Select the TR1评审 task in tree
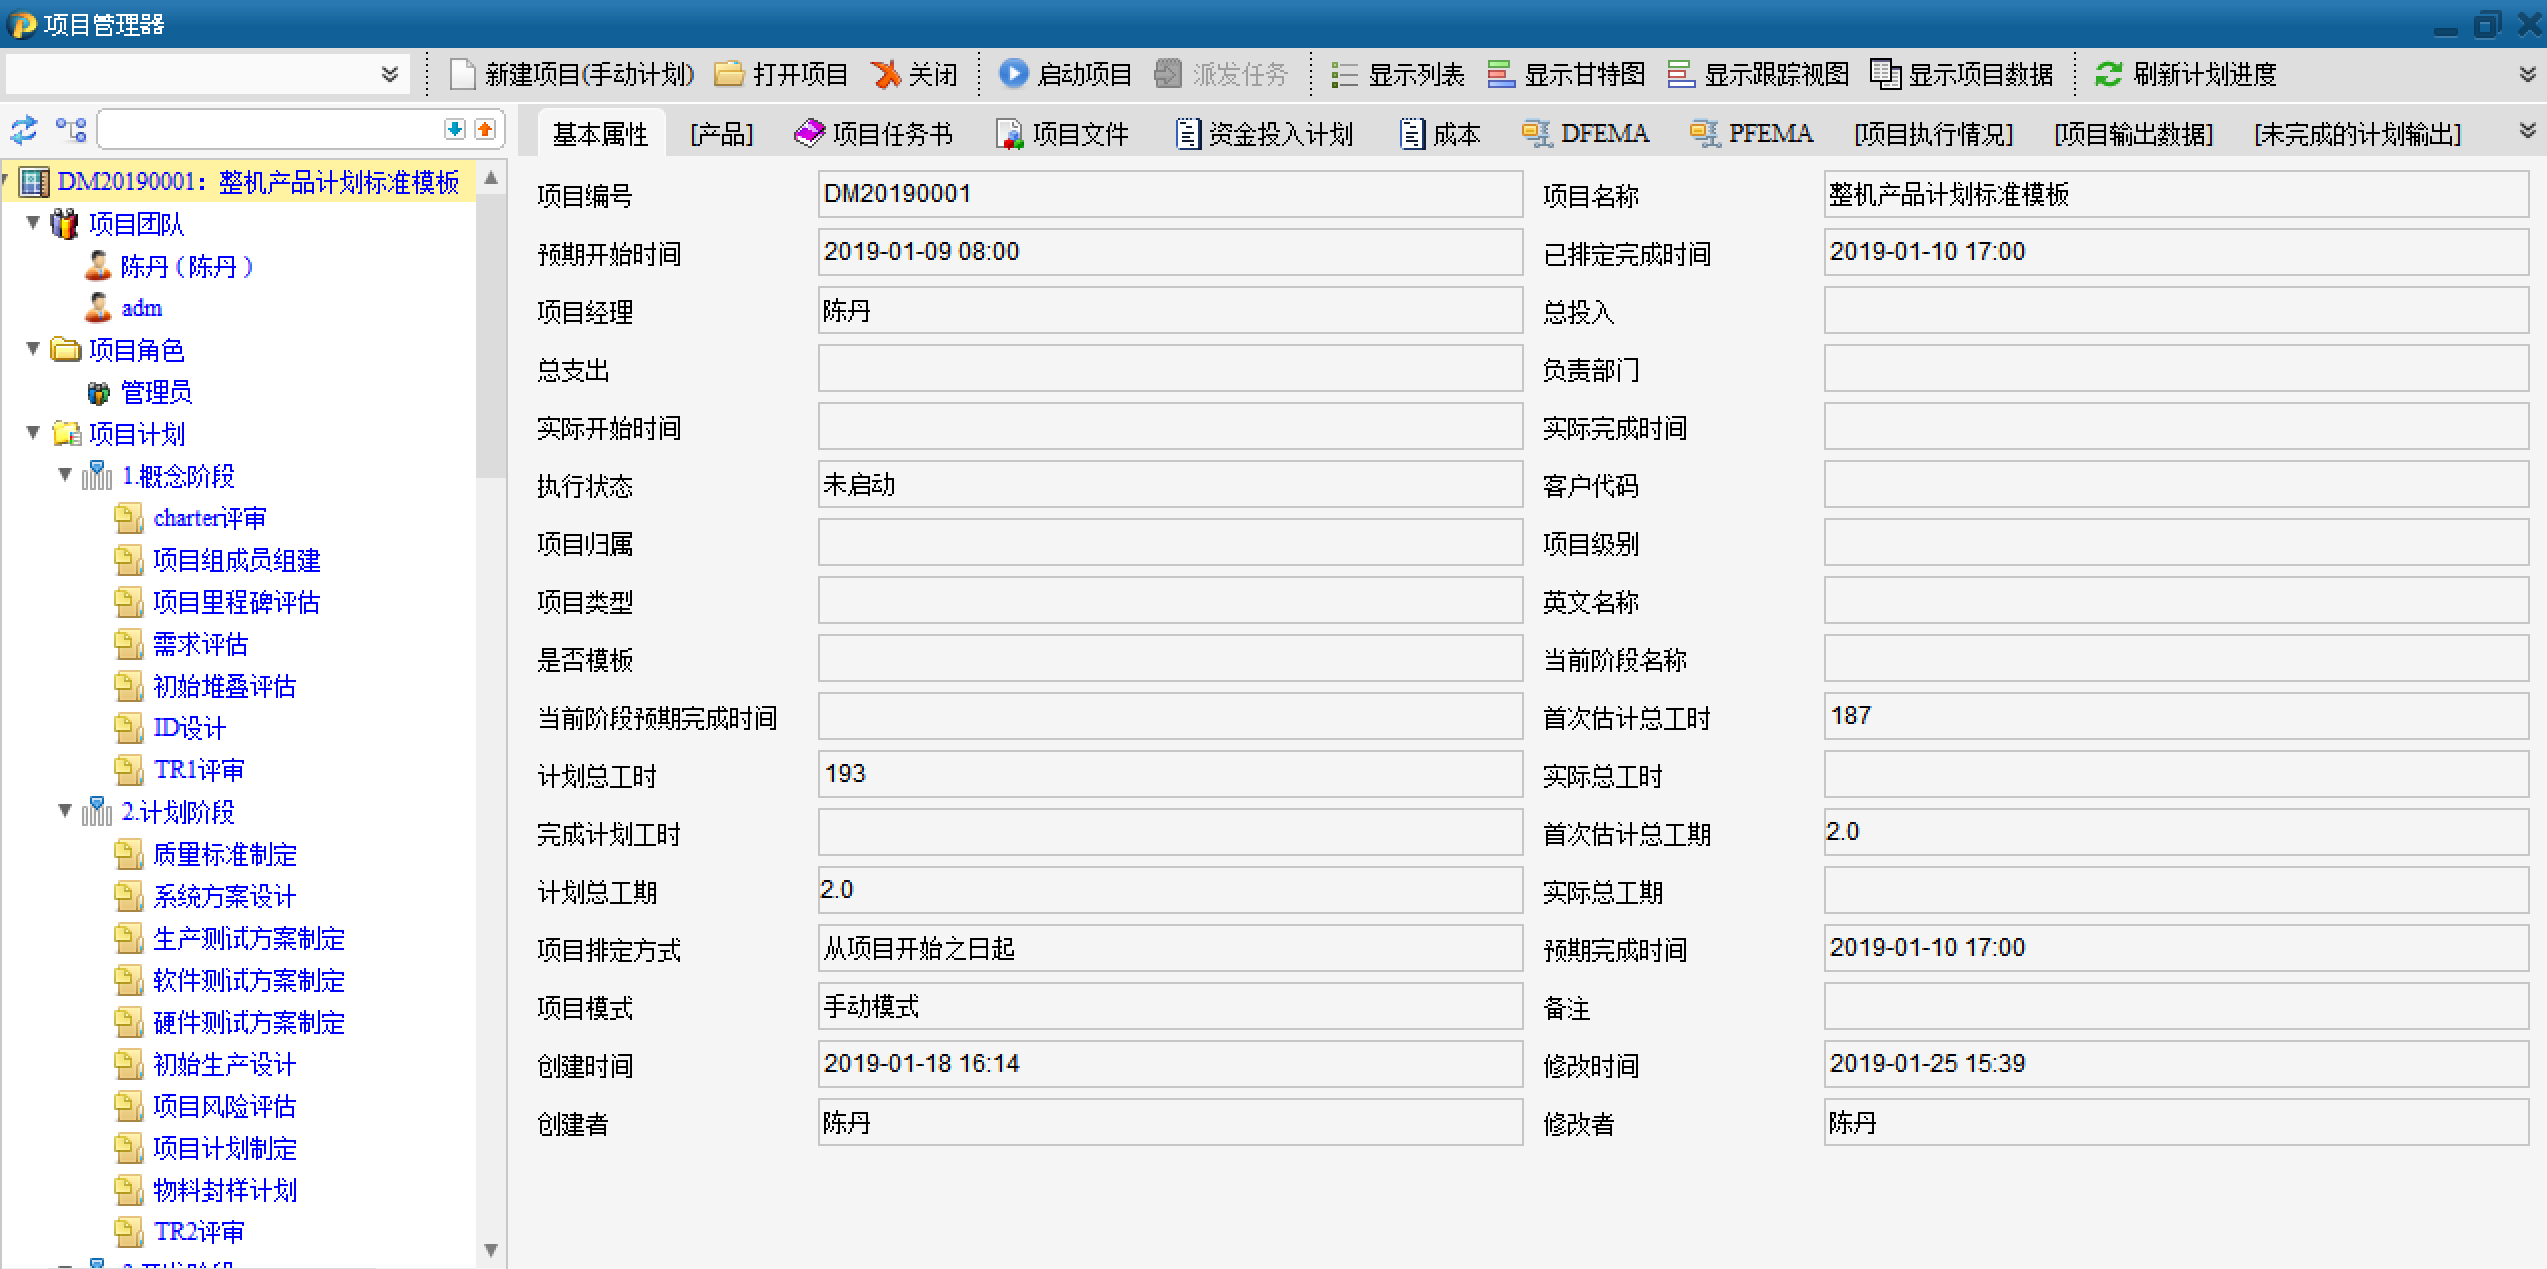Screen dimensions: 2547x1269 (x=198, y=770)
